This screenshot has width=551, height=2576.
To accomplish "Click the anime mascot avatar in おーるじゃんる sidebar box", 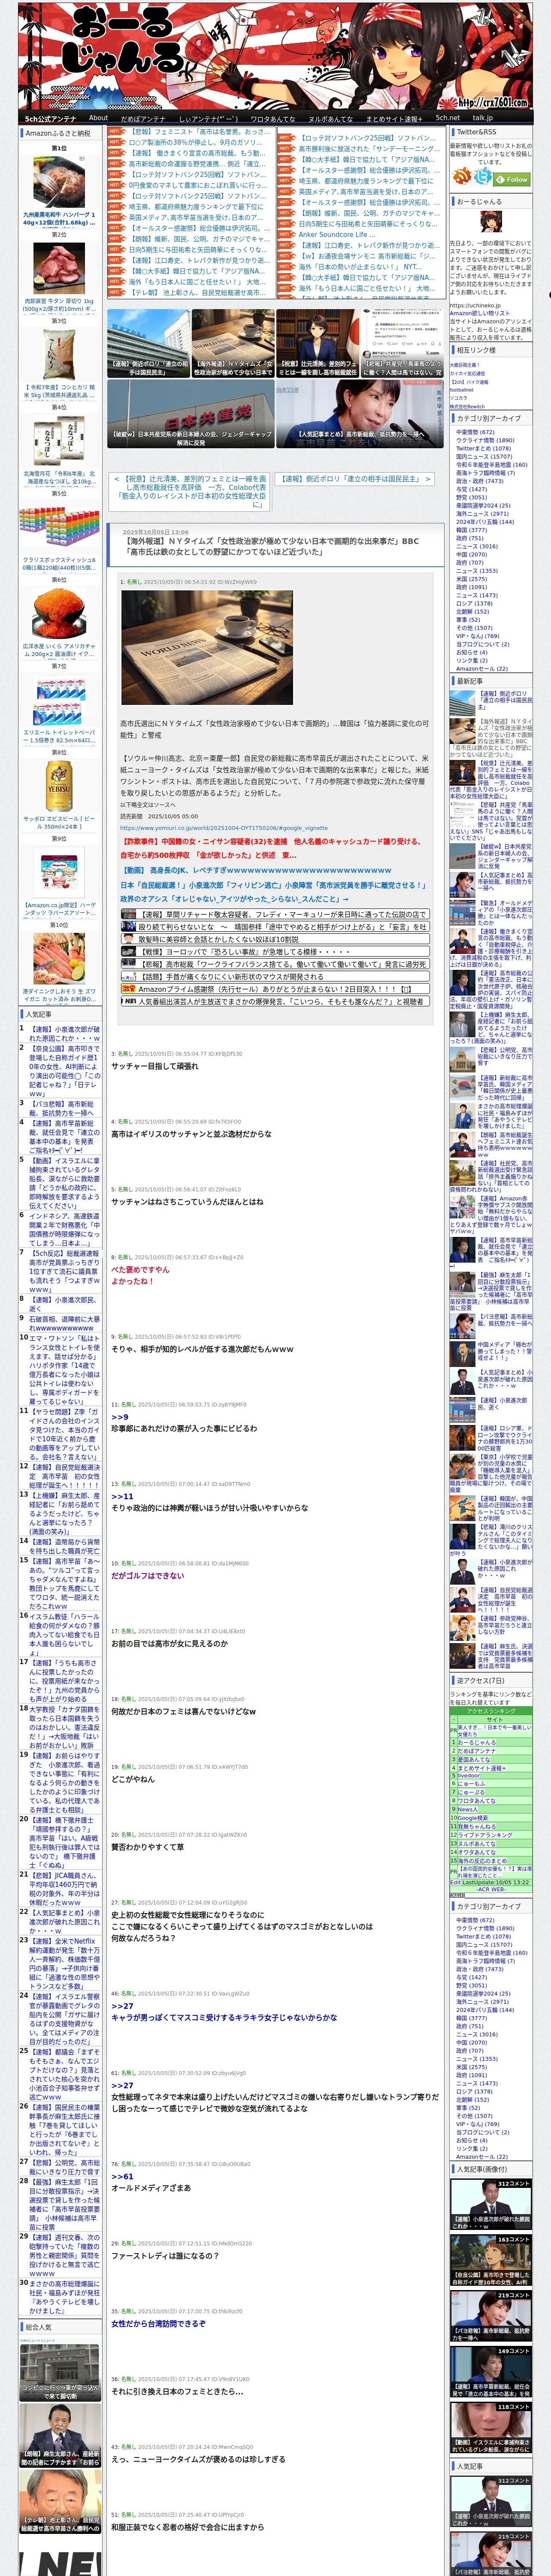I will (x=490, y=221).
